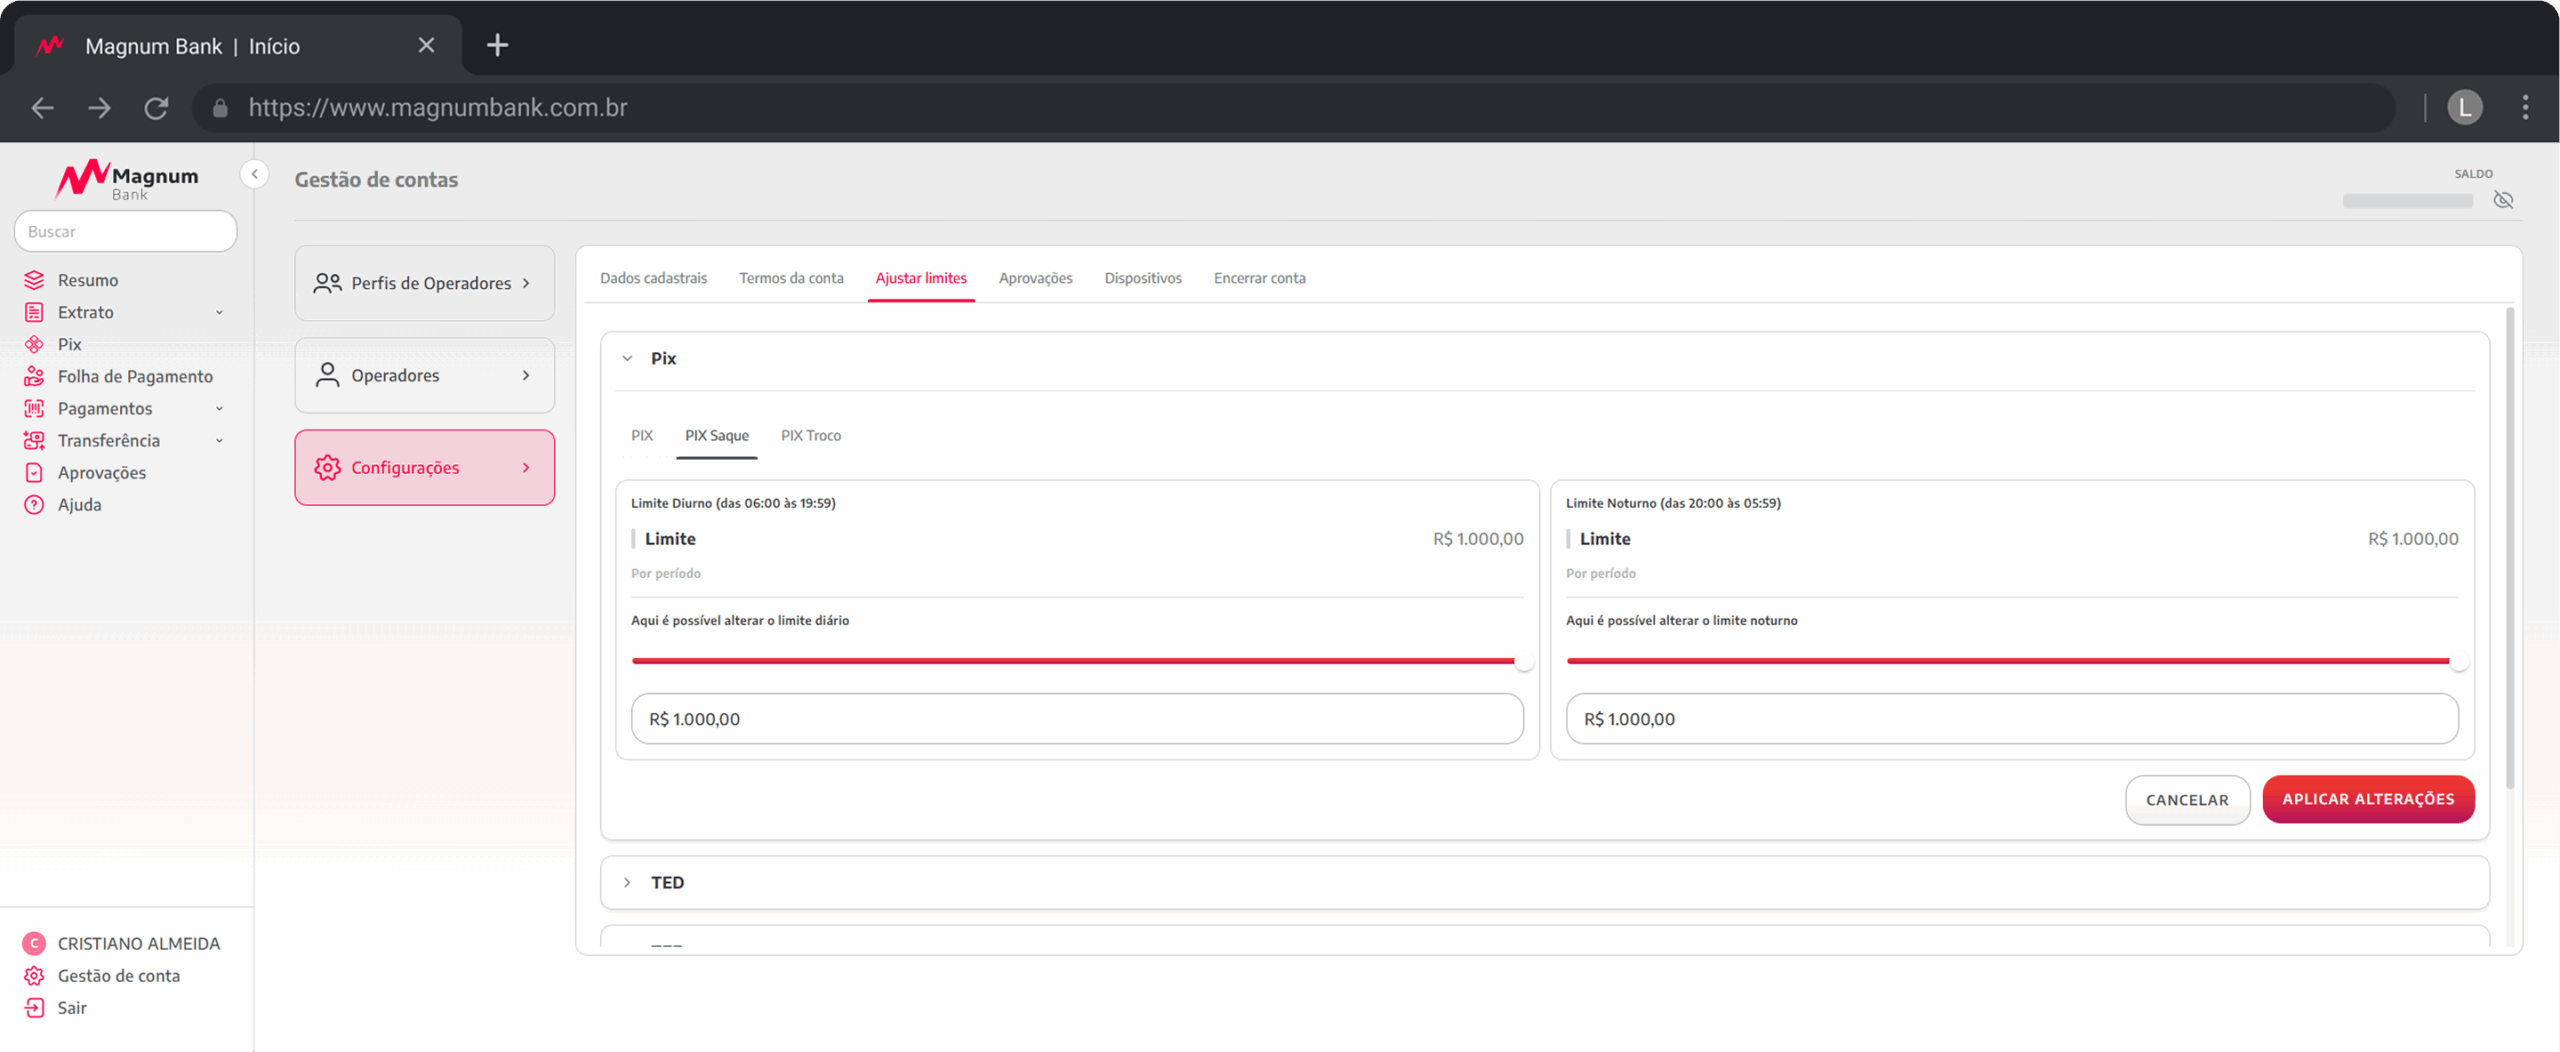Viewport: 2560px width, 1052px height.
Task: Click the Ajuda help icon
Action: (x=34, y=504)
